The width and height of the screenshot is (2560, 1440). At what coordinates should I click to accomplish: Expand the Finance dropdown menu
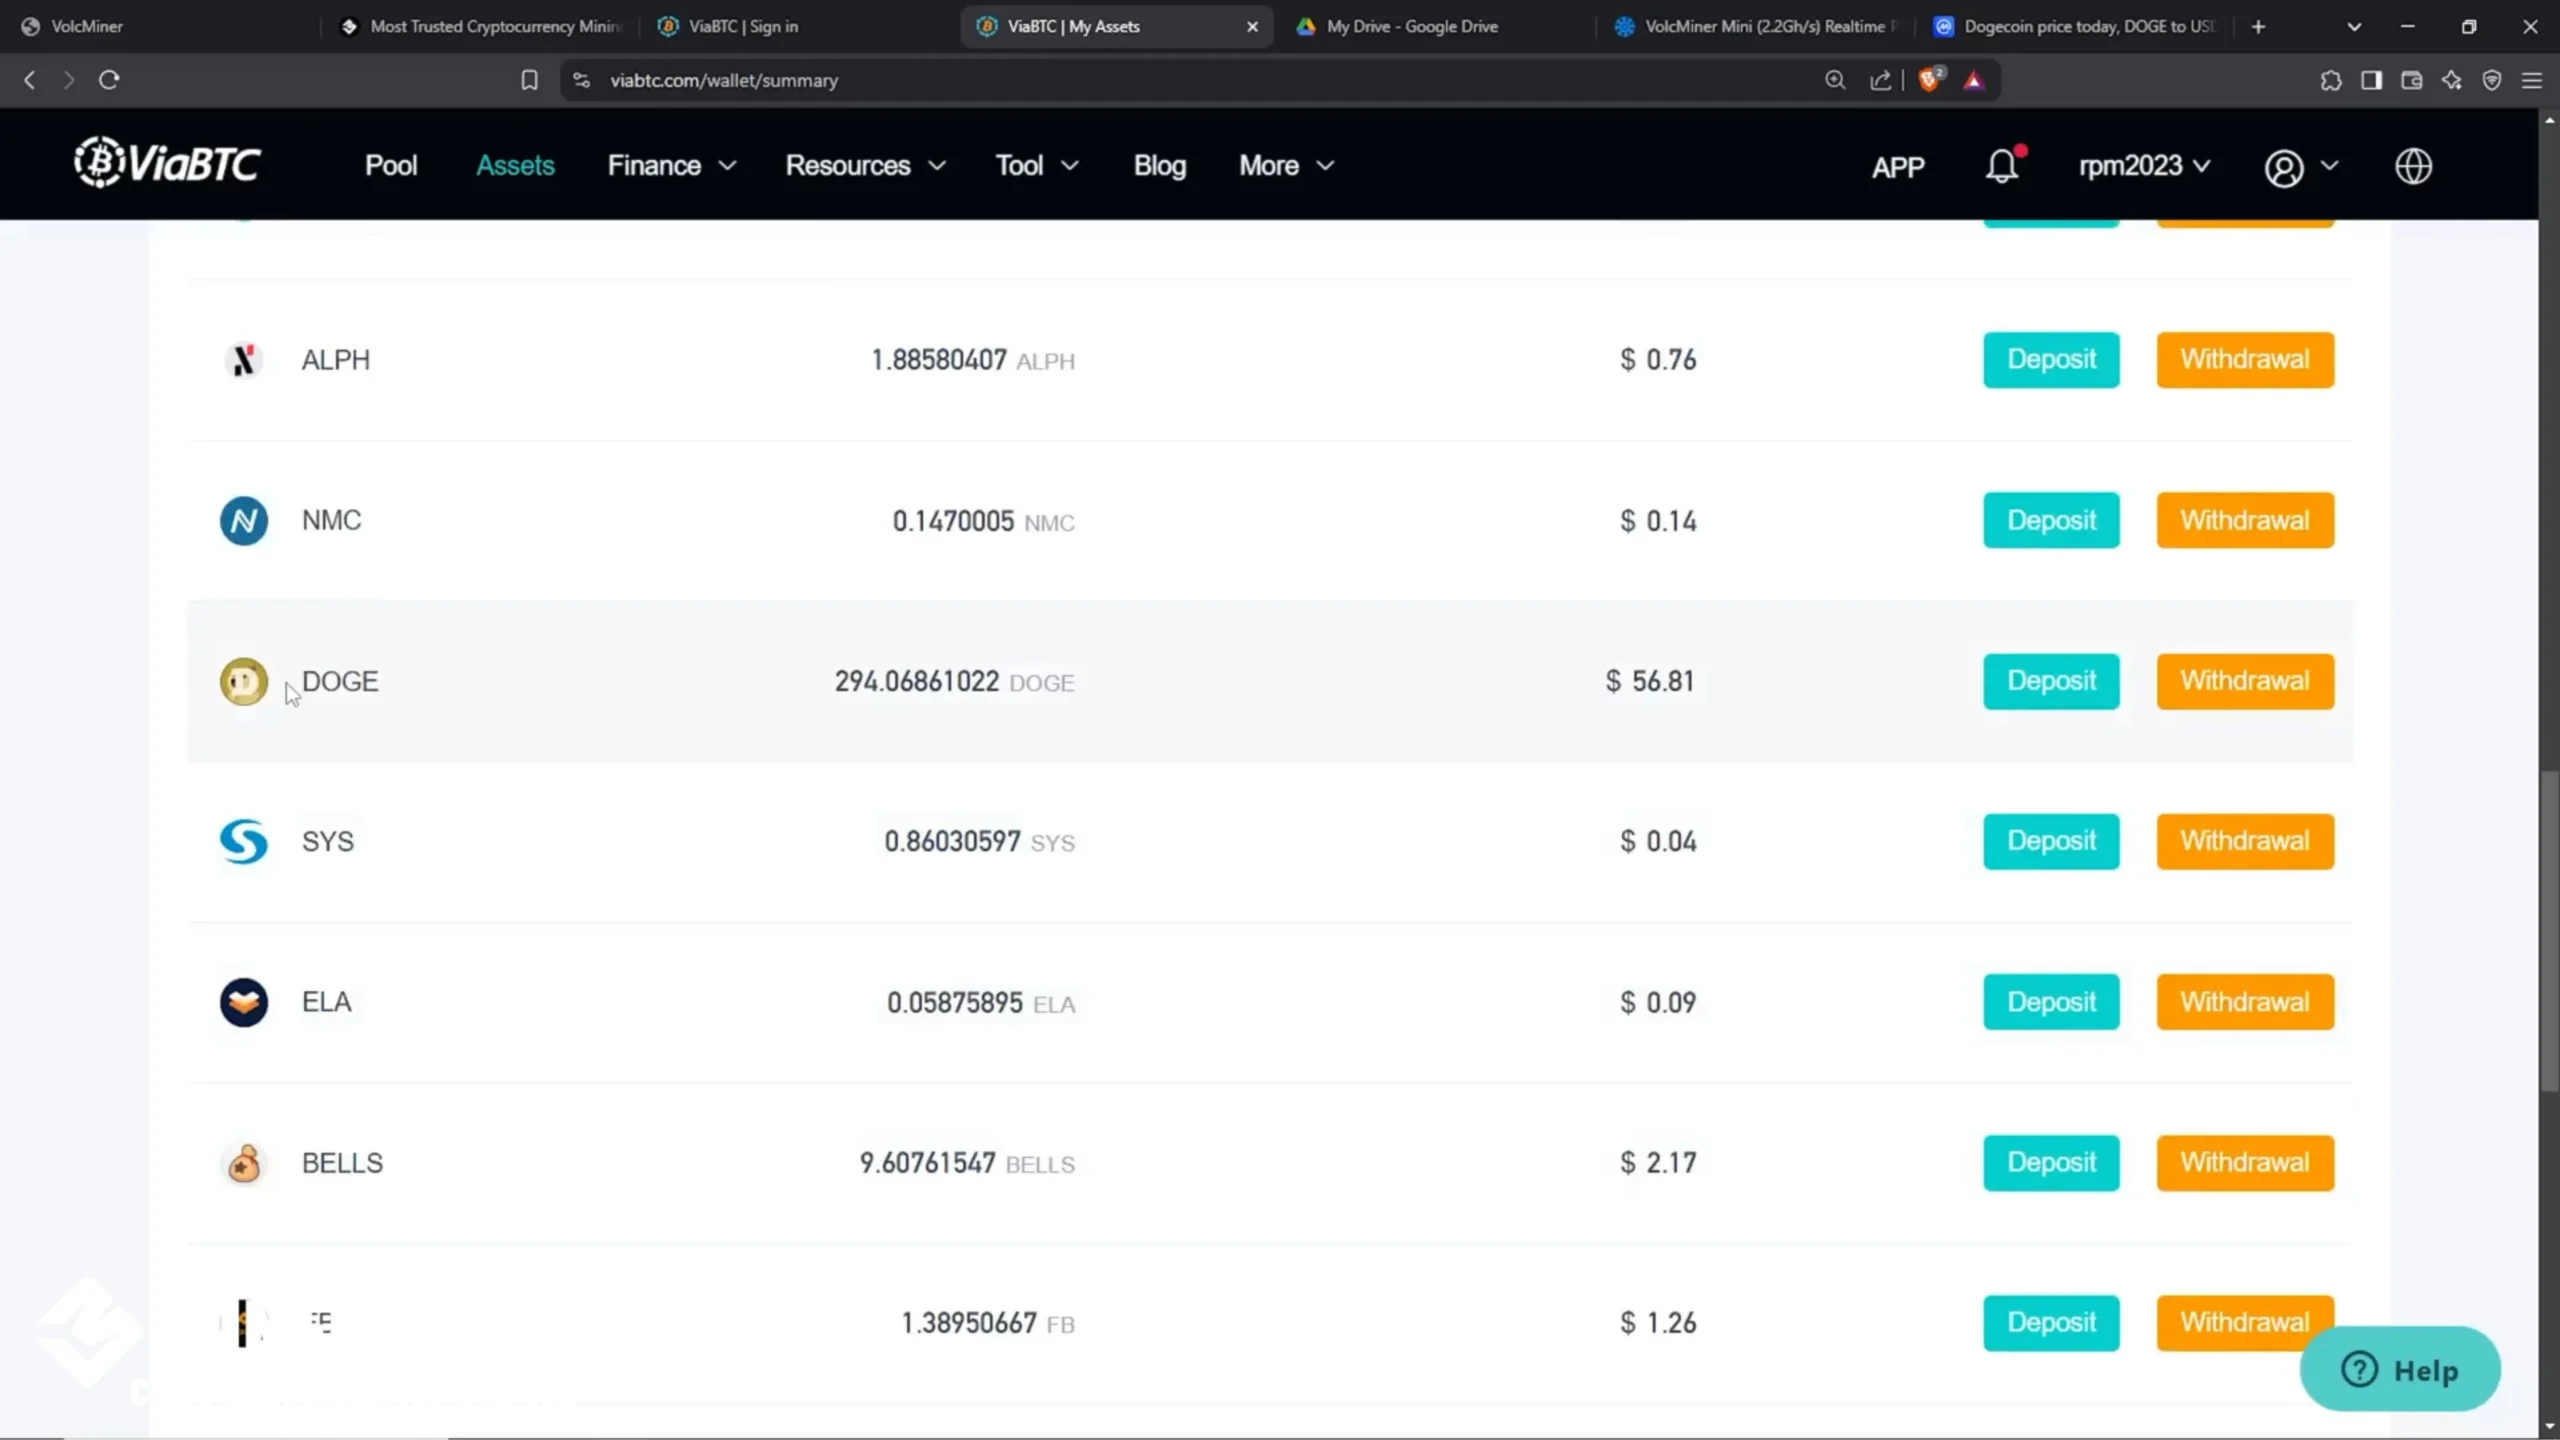point(671,165)
